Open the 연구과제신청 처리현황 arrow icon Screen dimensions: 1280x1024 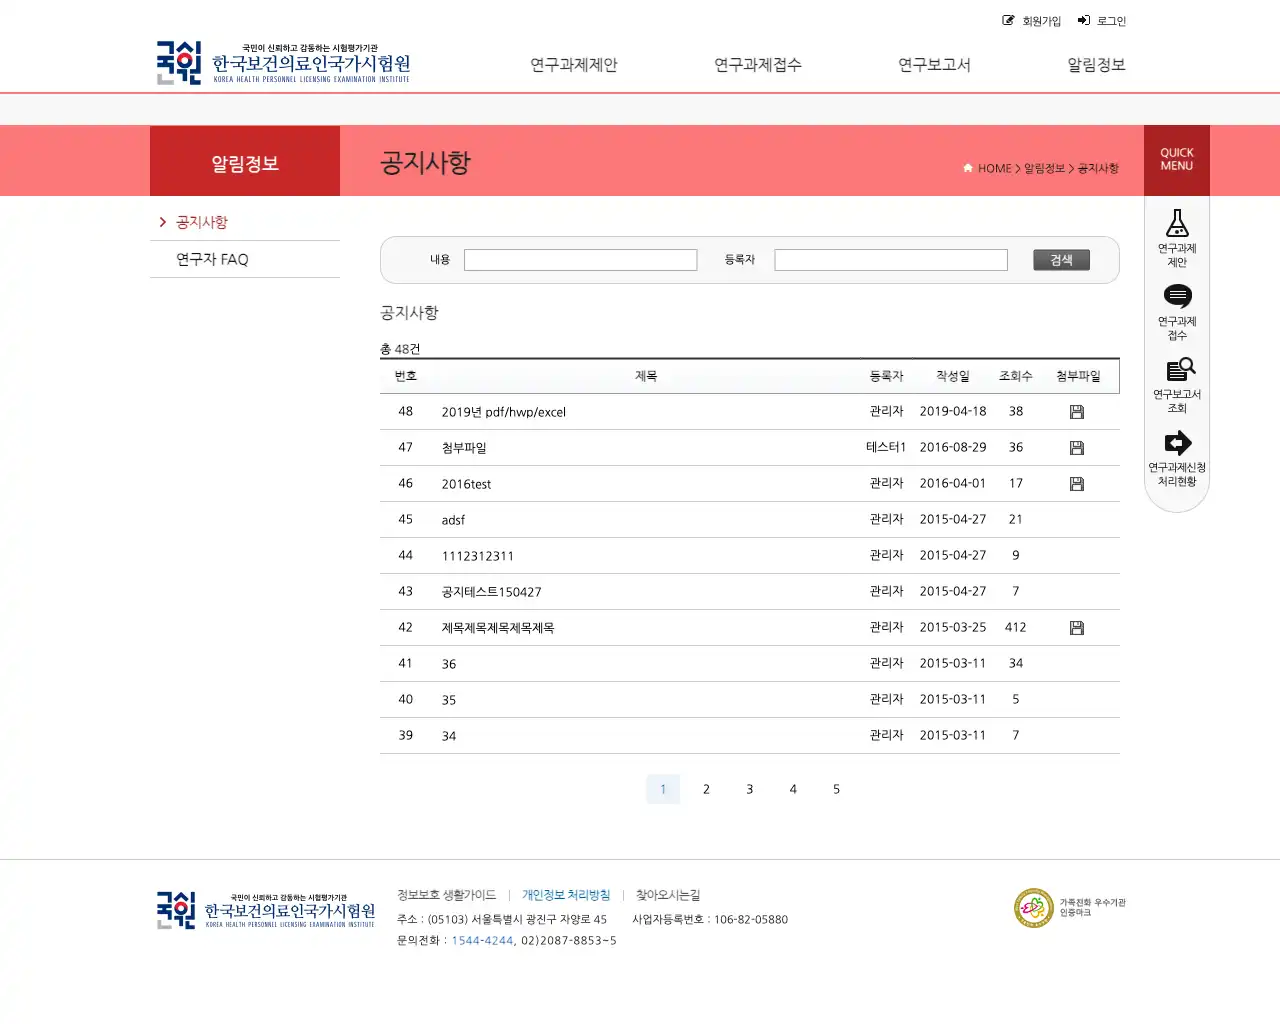point(1177,443)
